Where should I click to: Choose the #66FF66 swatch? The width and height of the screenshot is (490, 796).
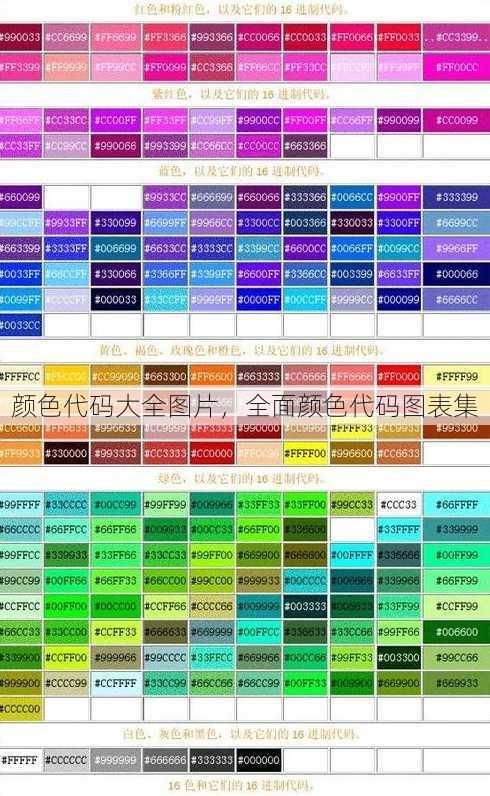[x=116, y=529]
